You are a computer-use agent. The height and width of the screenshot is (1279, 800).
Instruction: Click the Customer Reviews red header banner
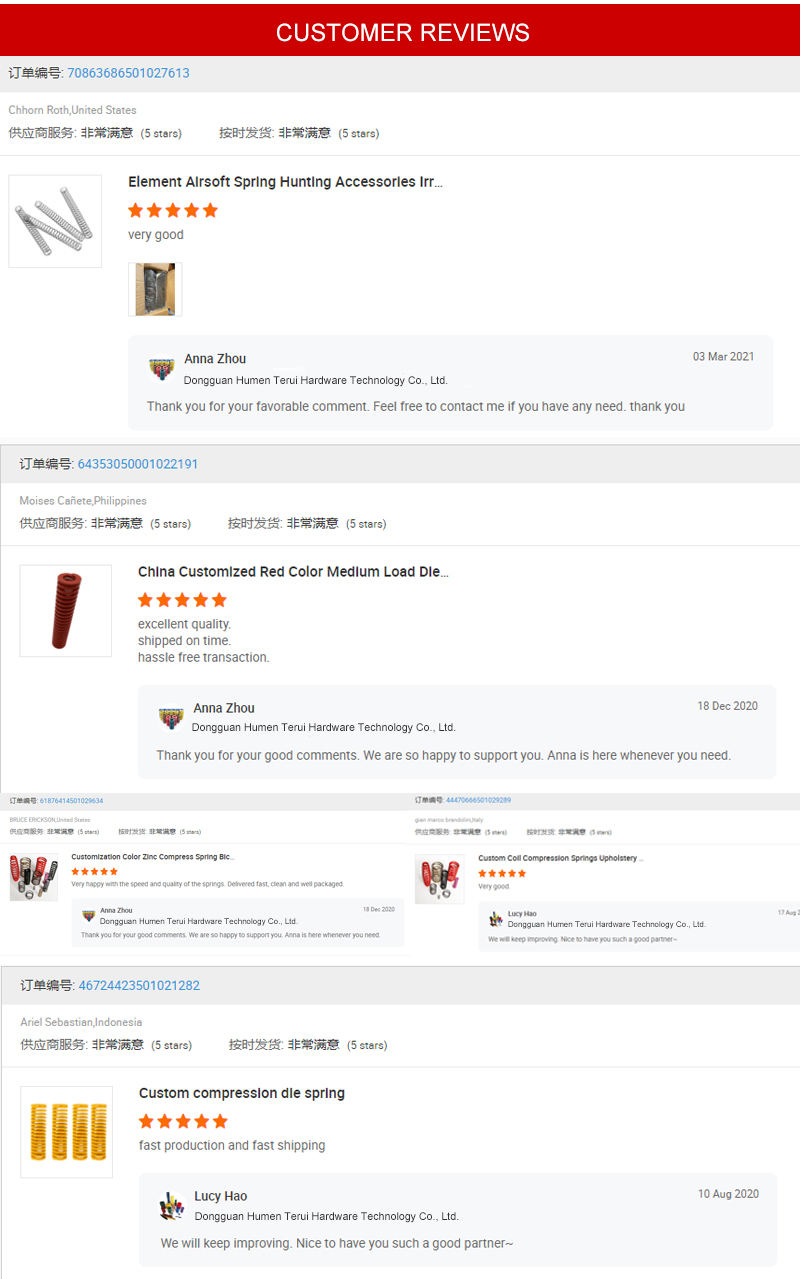coord(400,30)
